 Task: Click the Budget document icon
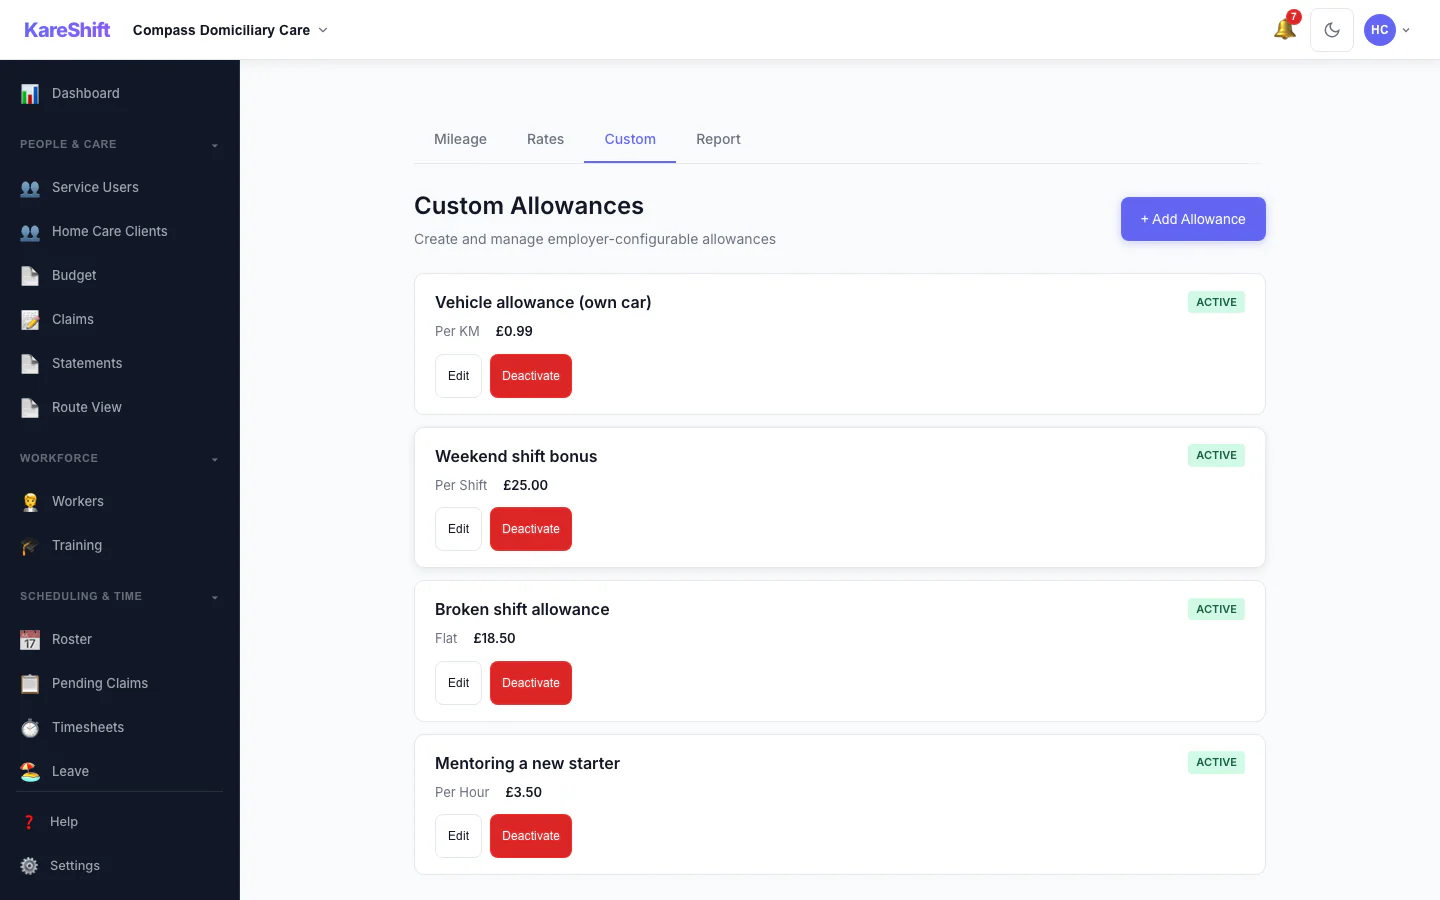click(30, 276)
